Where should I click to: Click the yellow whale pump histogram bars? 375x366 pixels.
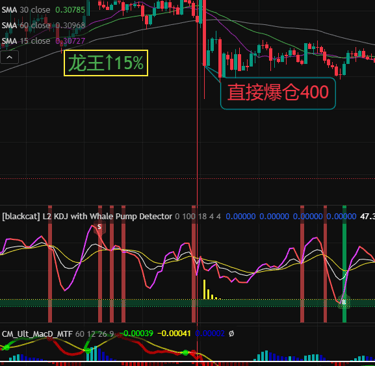211,290
